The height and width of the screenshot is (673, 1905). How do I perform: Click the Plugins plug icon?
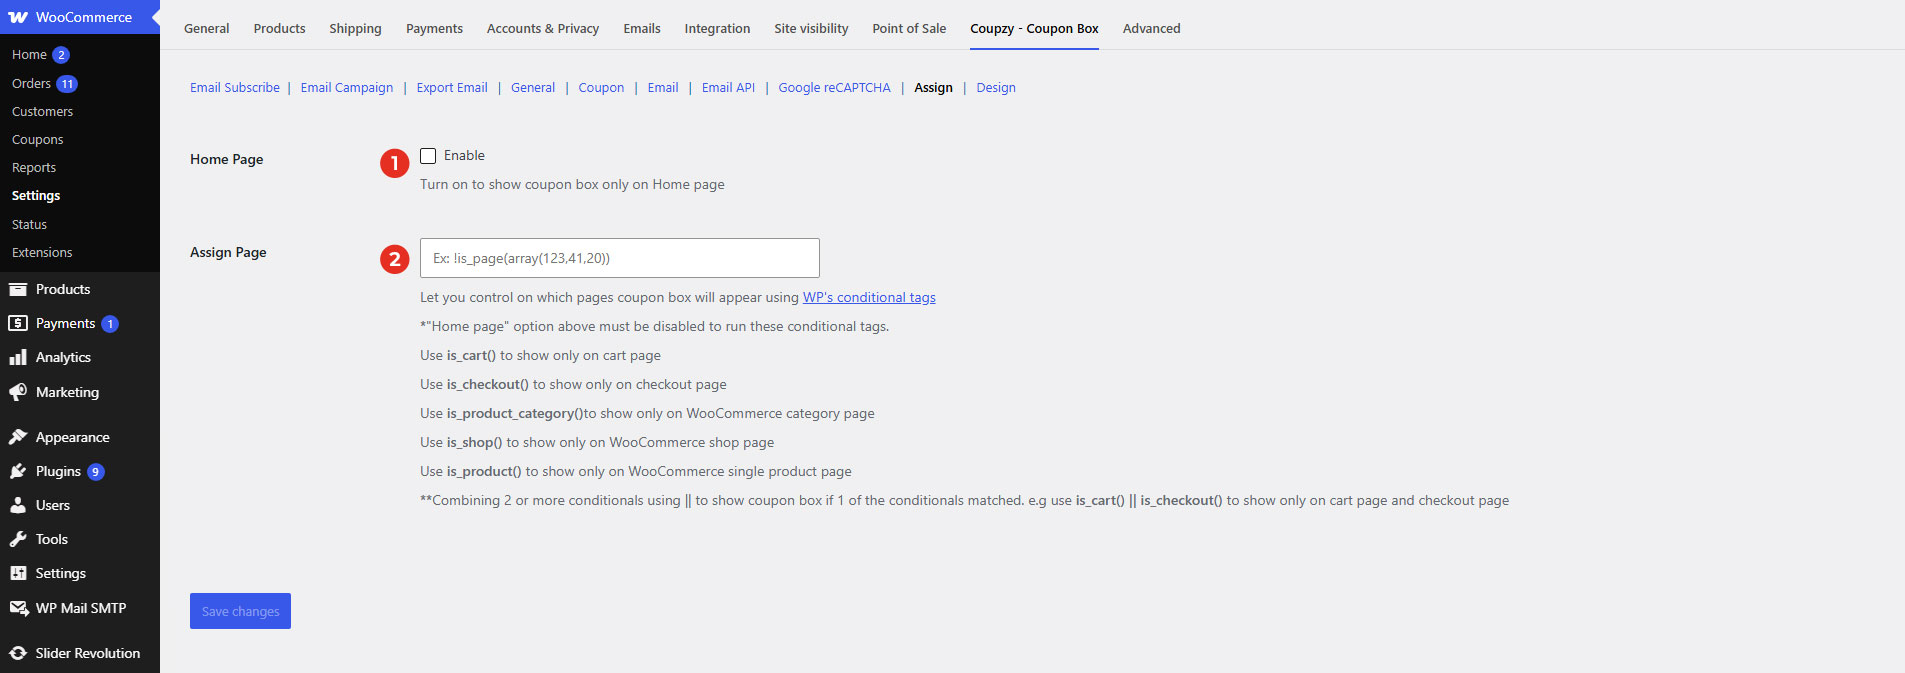pos(18,471)
